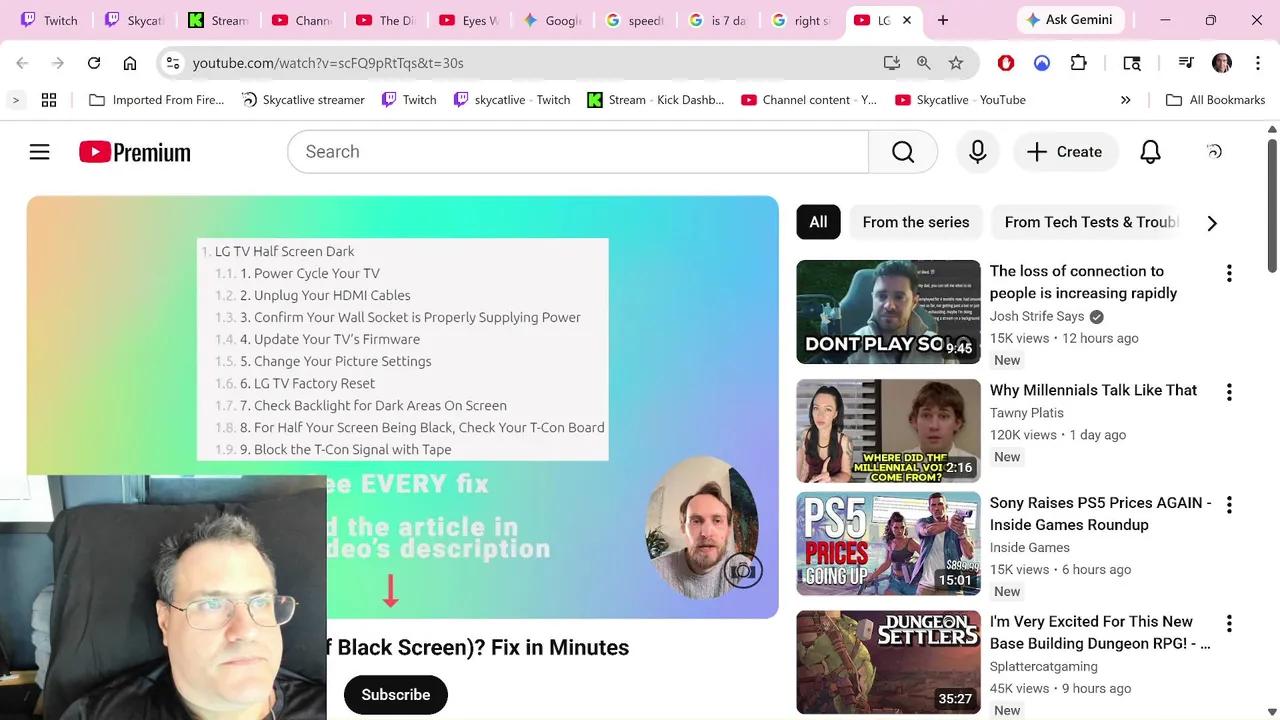Open Chrome three-dot menu
This screenshot has height=720, width=1280.
(1257, 63)
